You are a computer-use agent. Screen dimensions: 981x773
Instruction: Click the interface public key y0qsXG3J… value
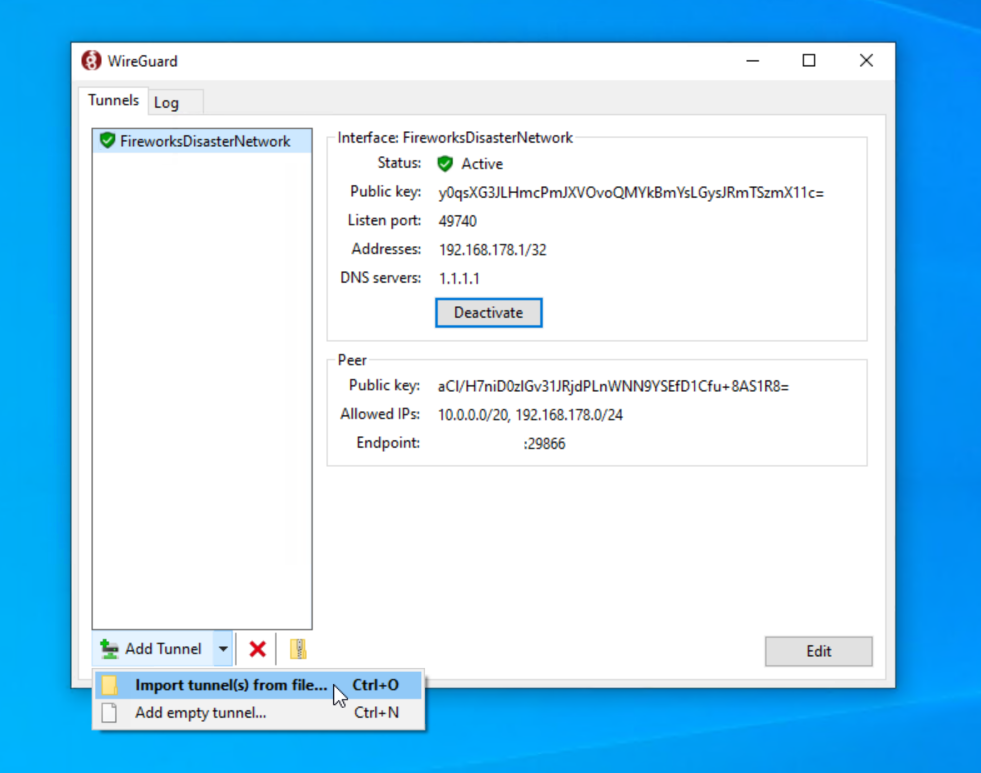[631, 193]
